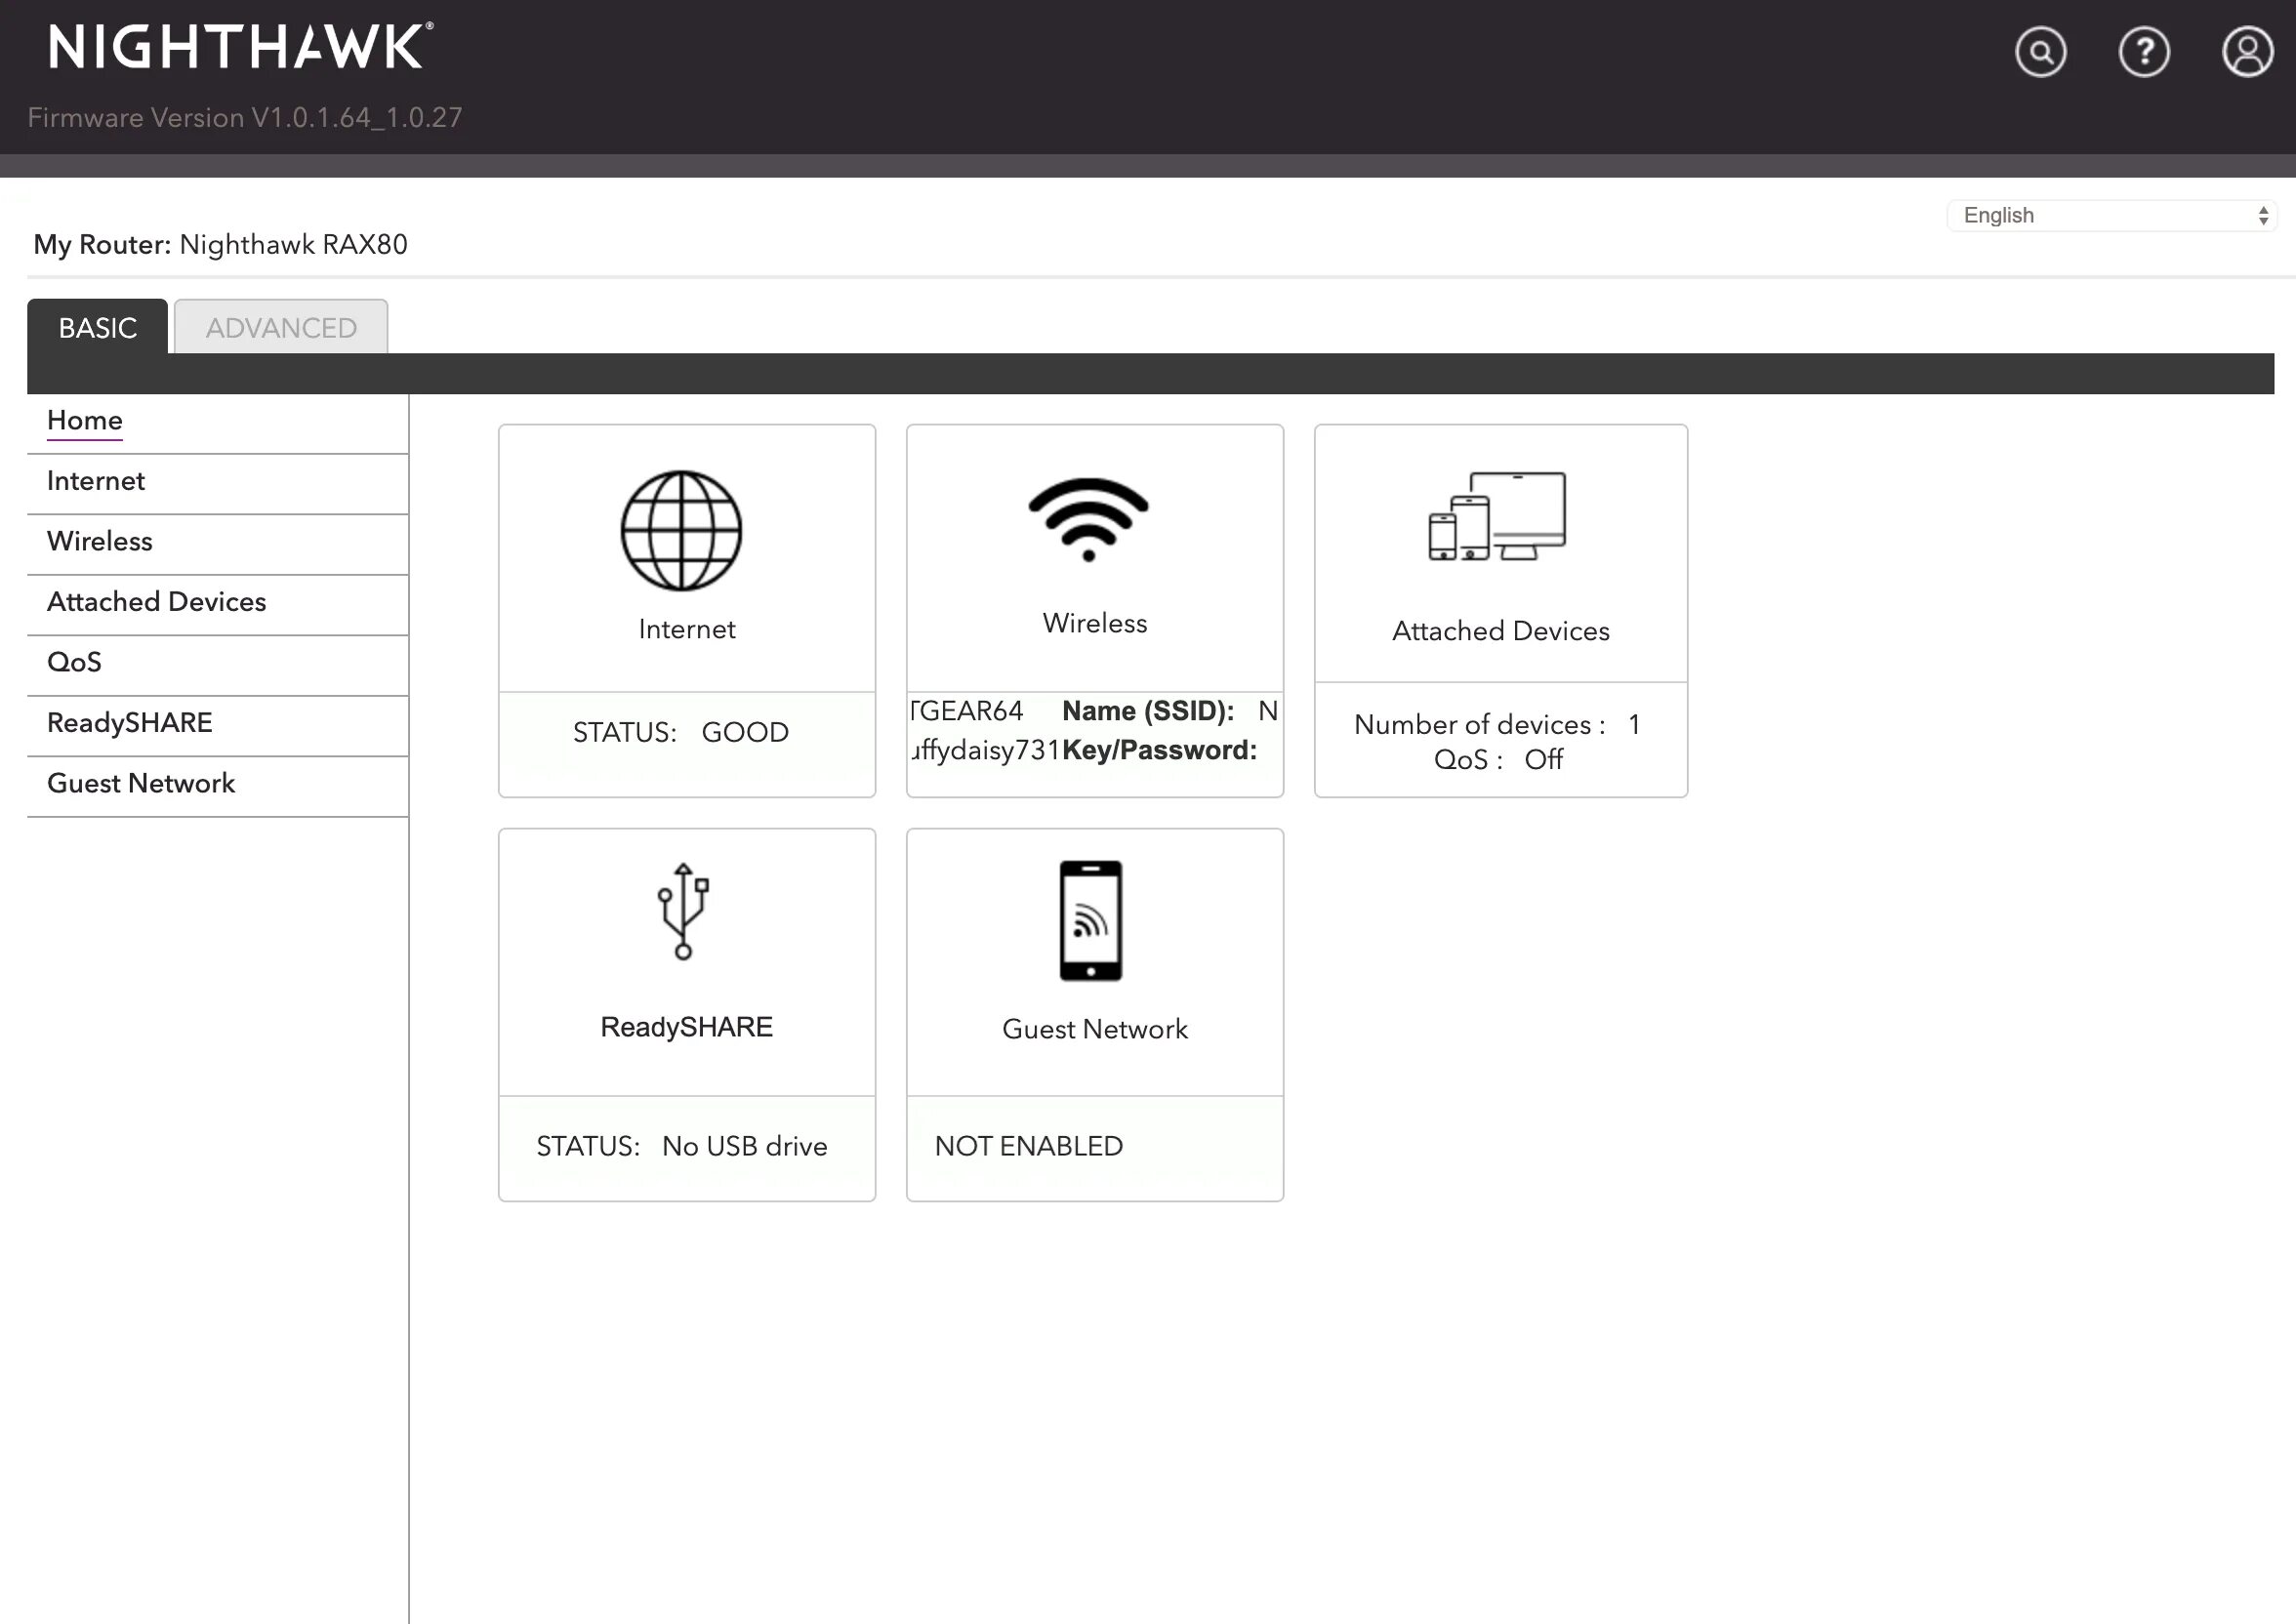Click the 'QoS : Off' status text
This screenshot has height=1624, width=2296.
[x=1498, y=760]
